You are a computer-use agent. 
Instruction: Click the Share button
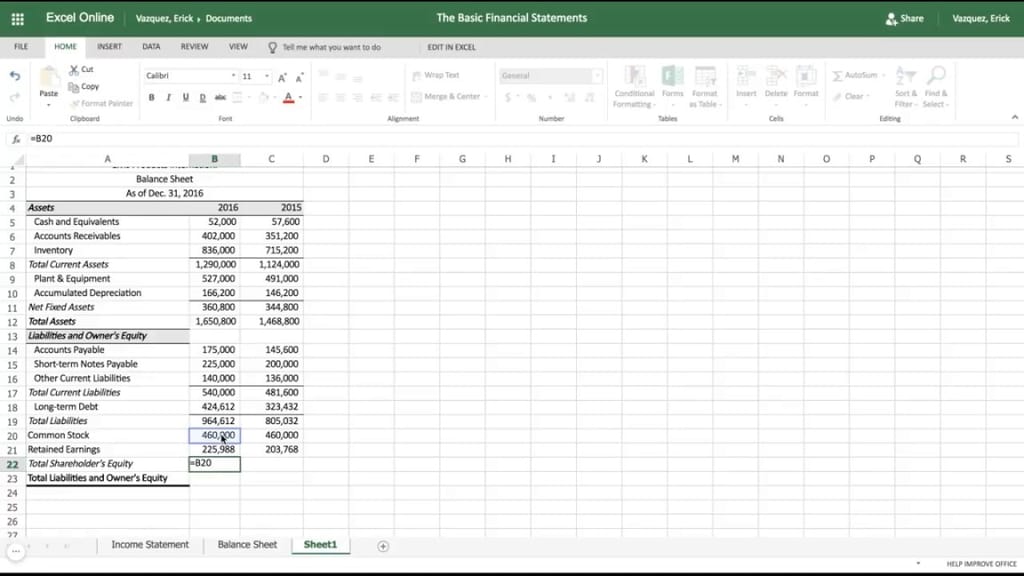click(904, 19)
